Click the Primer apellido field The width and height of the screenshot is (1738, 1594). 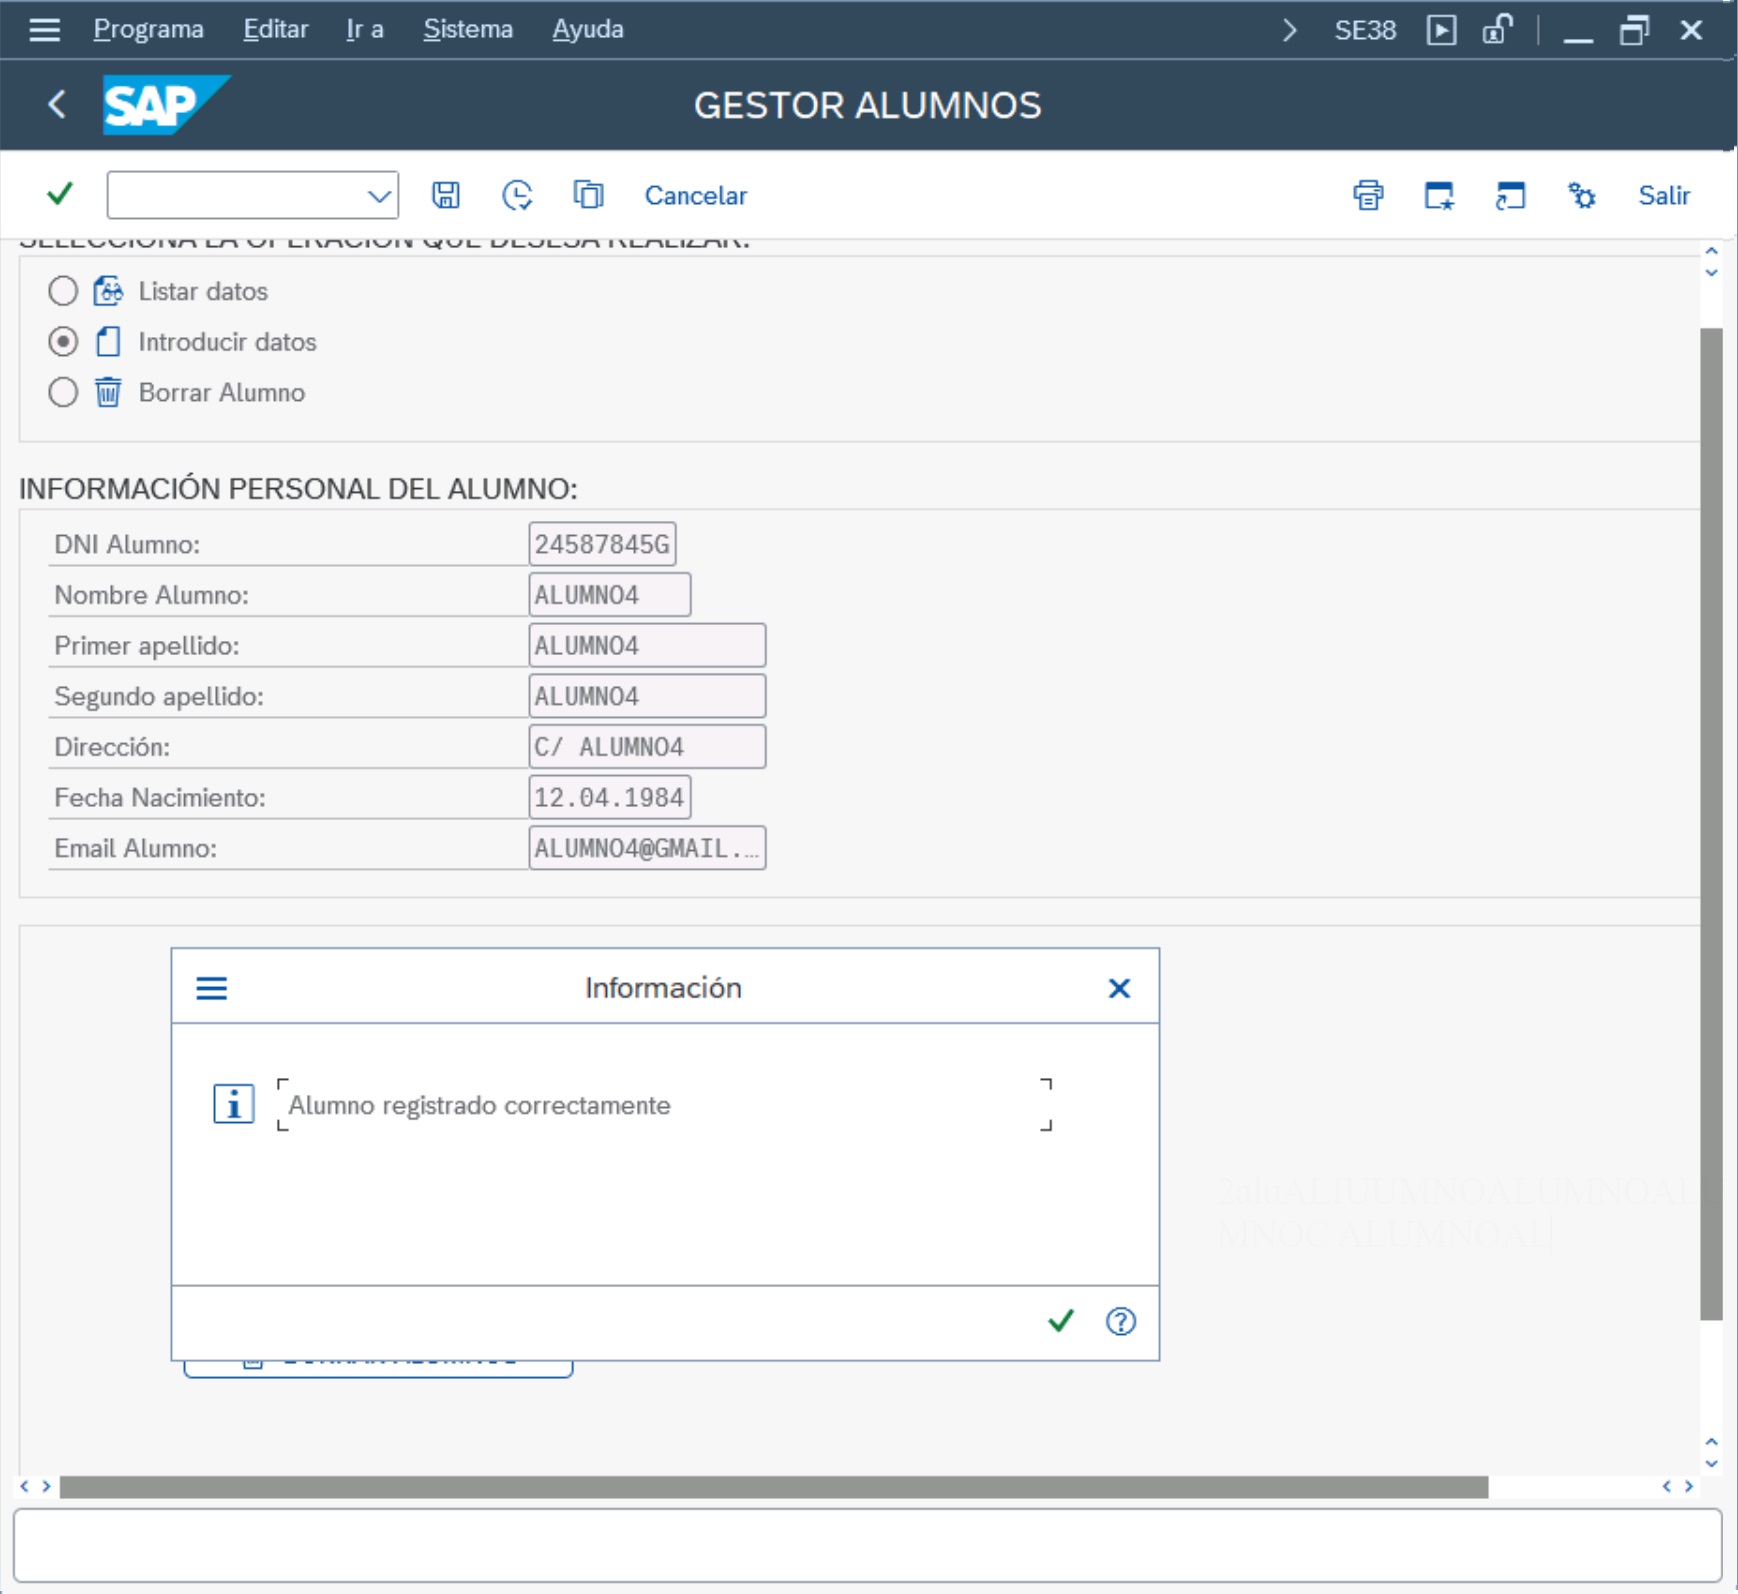coord(647,645)
